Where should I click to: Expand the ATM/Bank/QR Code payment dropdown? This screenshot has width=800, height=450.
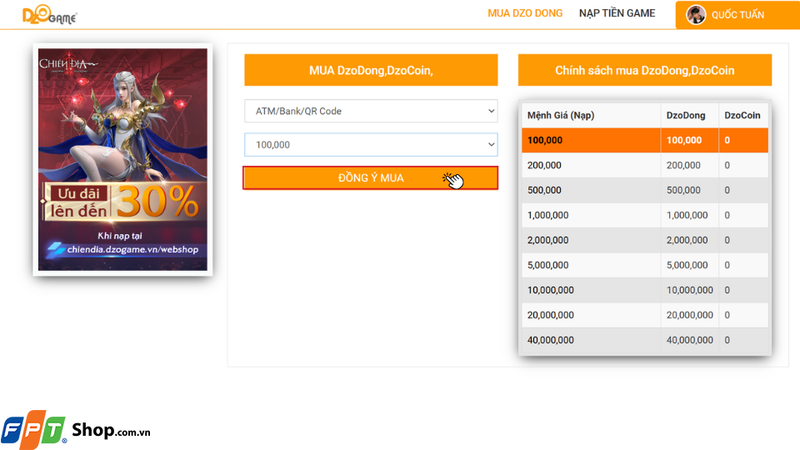point(371,111)
